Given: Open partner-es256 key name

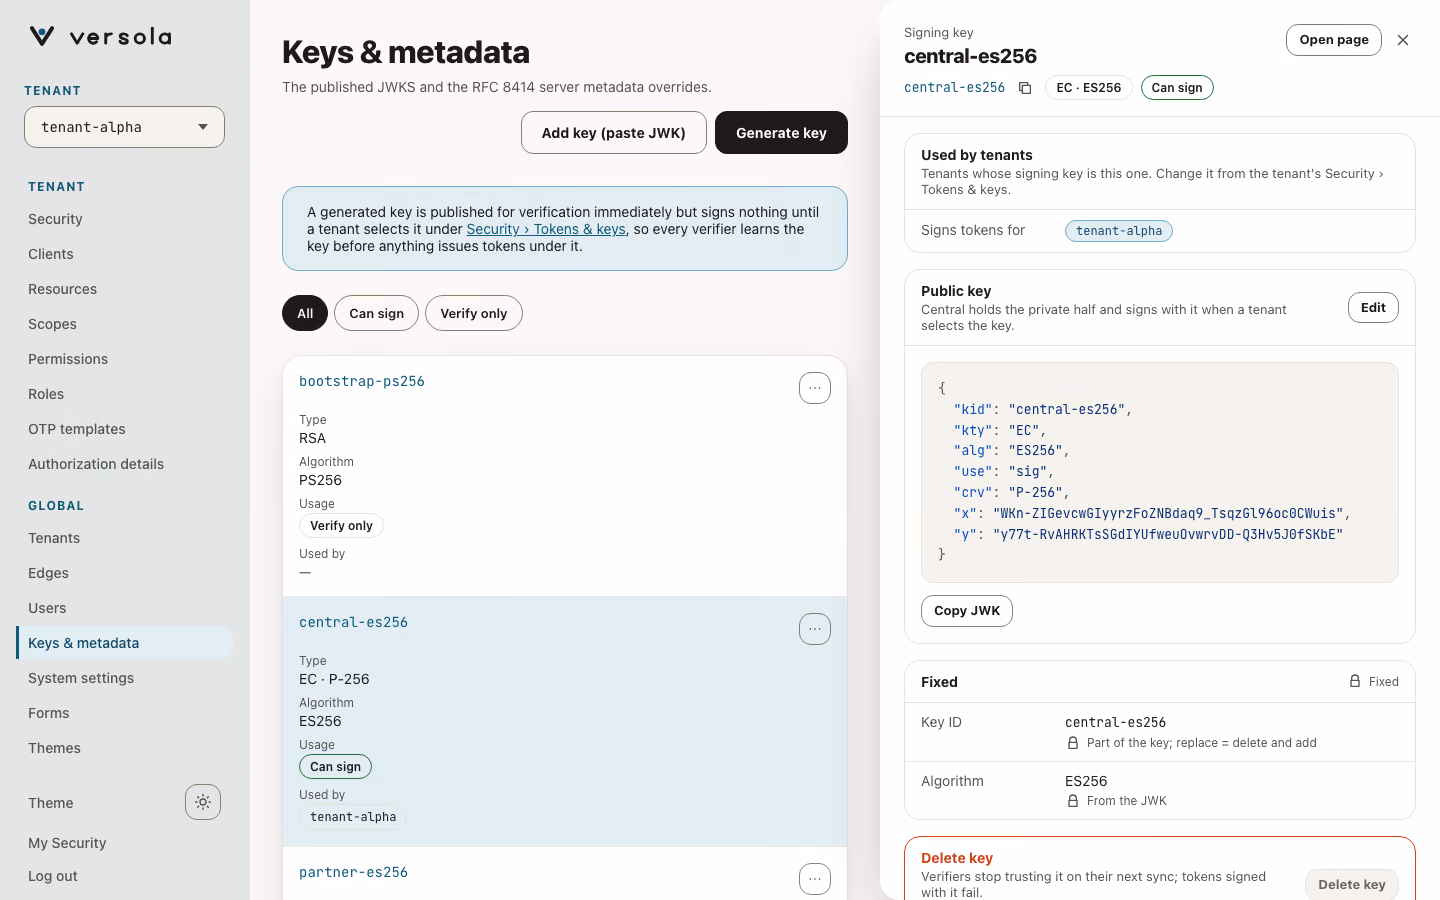Looking at the screenshot, I should pyautogui.click(x=353, y=872).
